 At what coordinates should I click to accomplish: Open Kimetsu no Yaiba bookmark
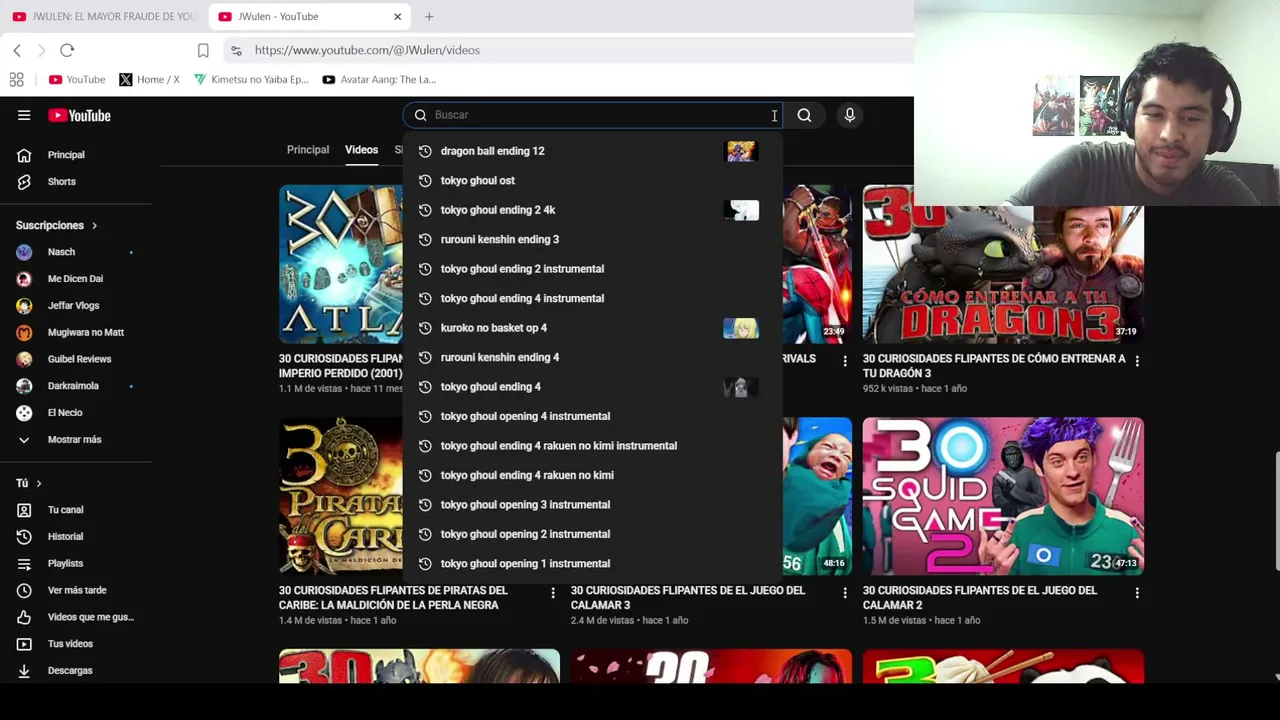251,79
